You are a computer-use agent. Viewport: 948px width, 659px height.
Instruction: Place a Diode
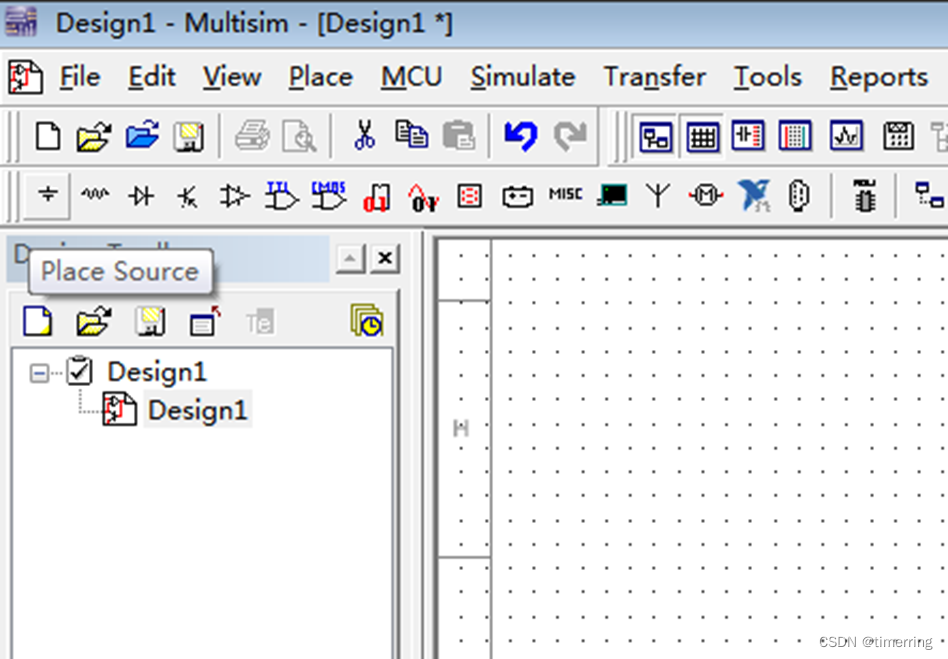click(x=141, y=195)
